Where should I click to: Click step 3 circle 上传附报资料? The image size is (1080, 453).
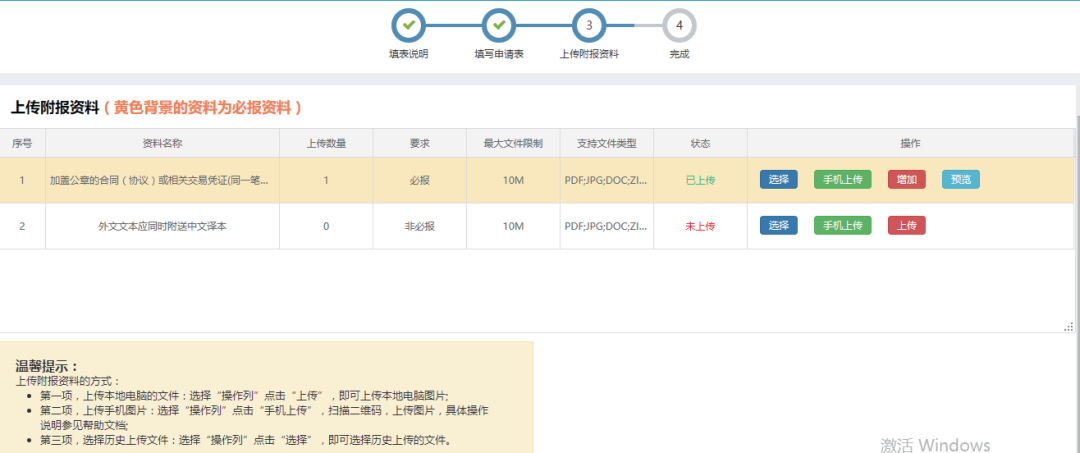pos(589,26)
